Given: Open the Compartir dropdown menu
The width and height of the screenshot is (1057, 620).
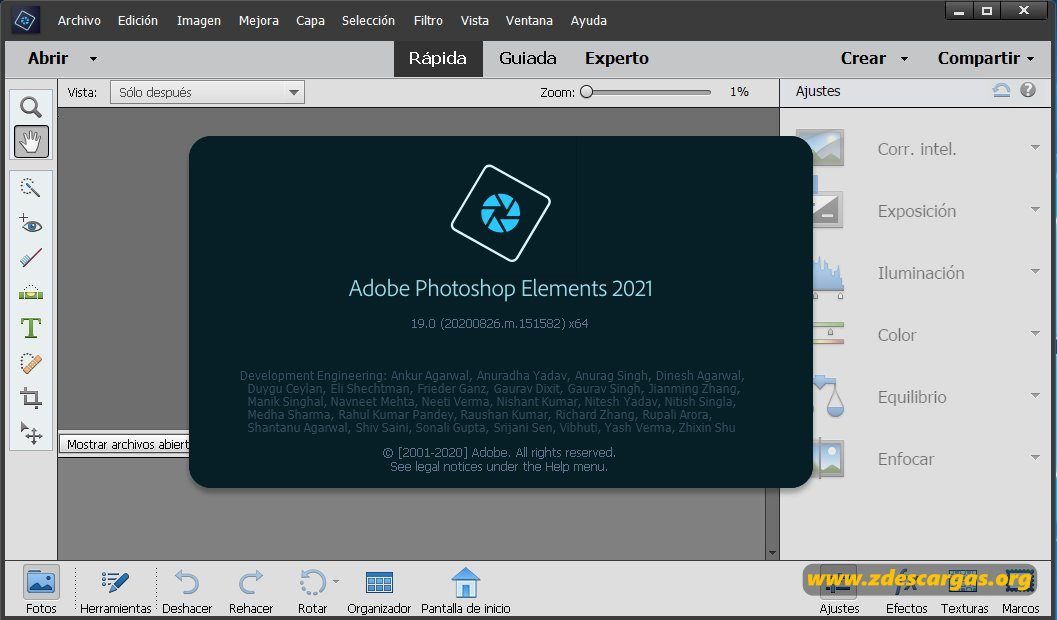Looking at the screenshot, I should tap(986, 59).
